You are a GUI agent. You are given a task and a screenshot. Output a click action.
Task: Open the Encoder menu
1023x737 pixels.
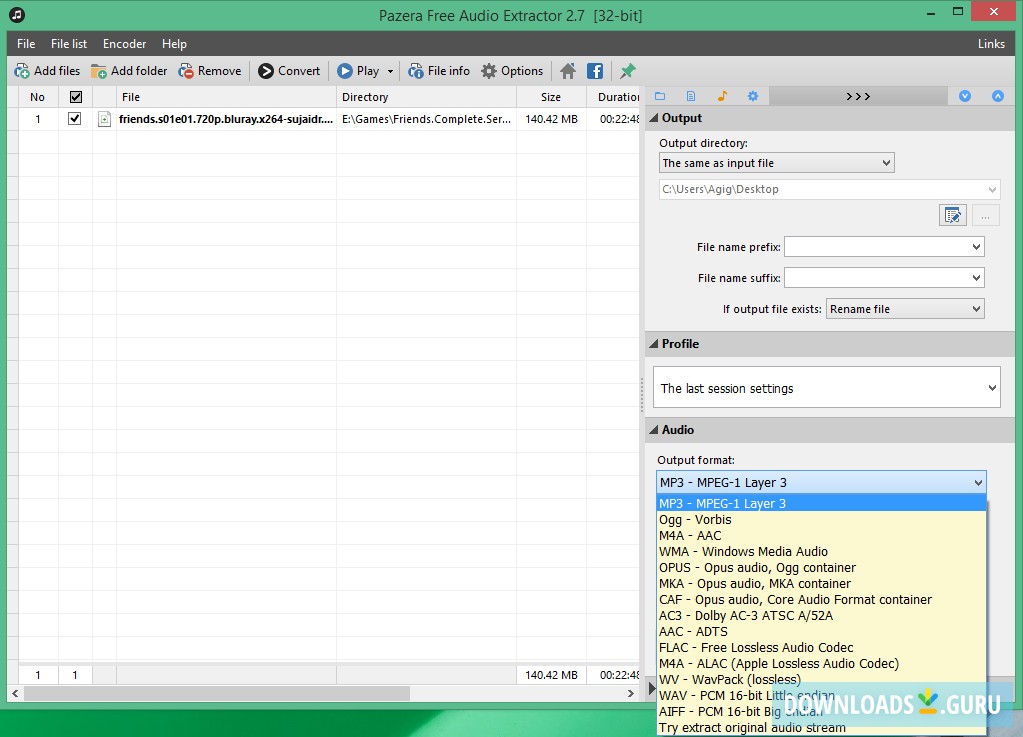pos(124,44)
